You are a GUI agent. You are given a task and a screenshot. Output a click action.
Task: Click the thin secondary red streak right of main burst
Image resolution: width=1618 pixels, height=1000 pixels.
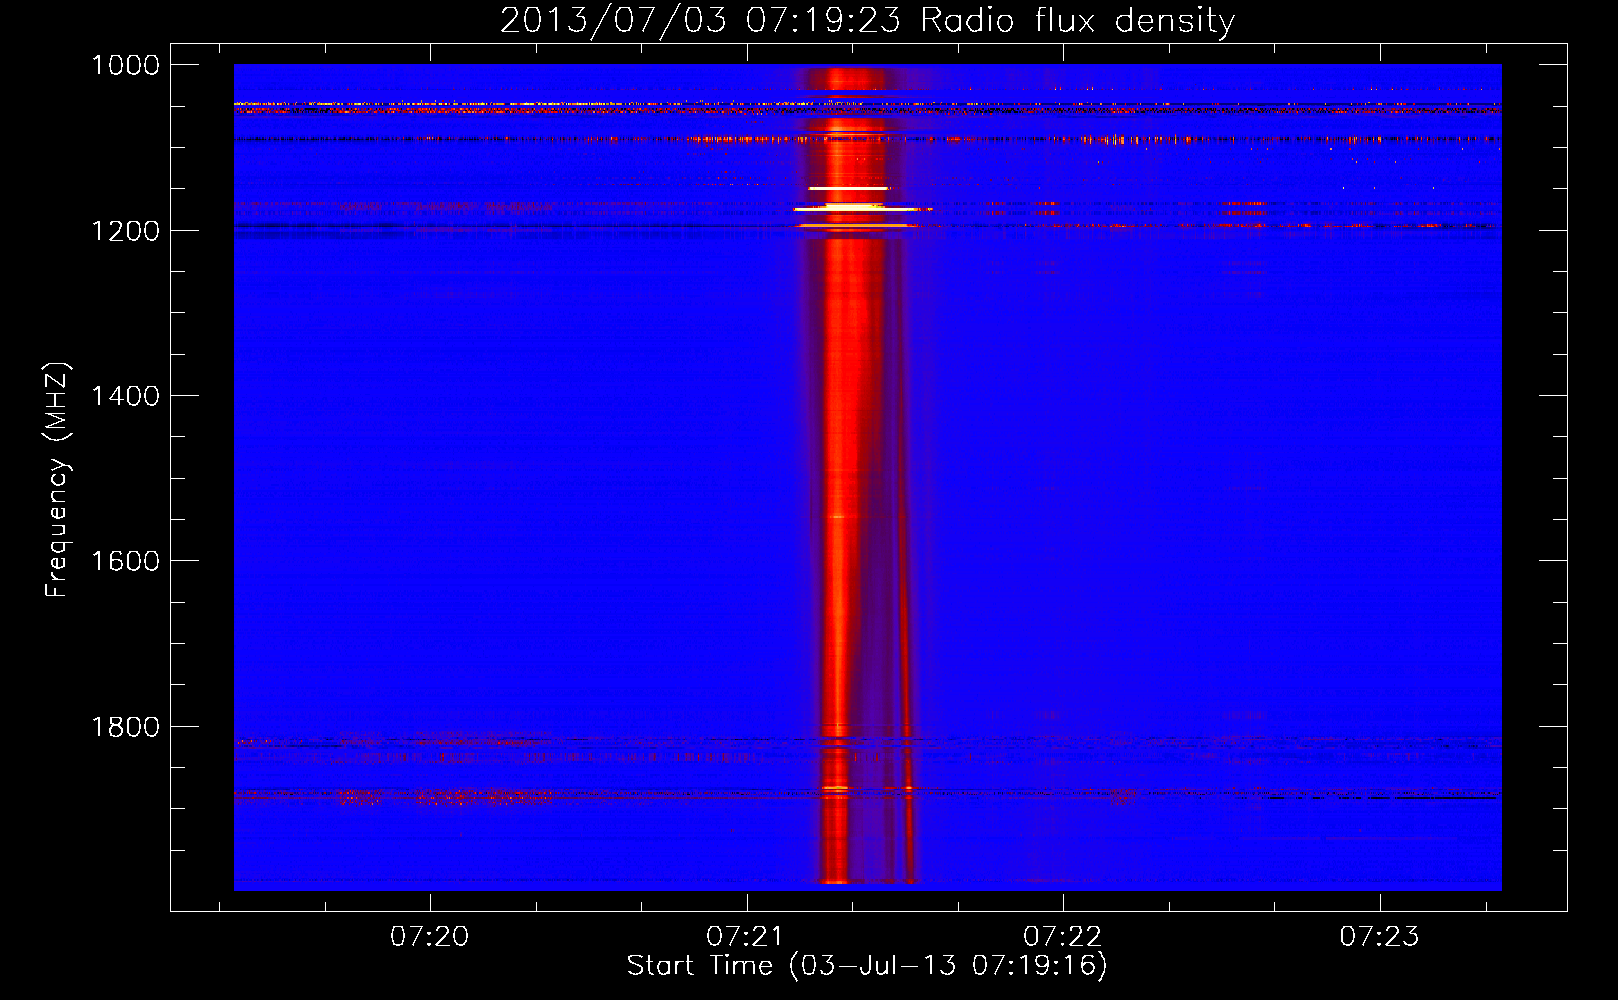pyautogui.click(x=906, y=640)
